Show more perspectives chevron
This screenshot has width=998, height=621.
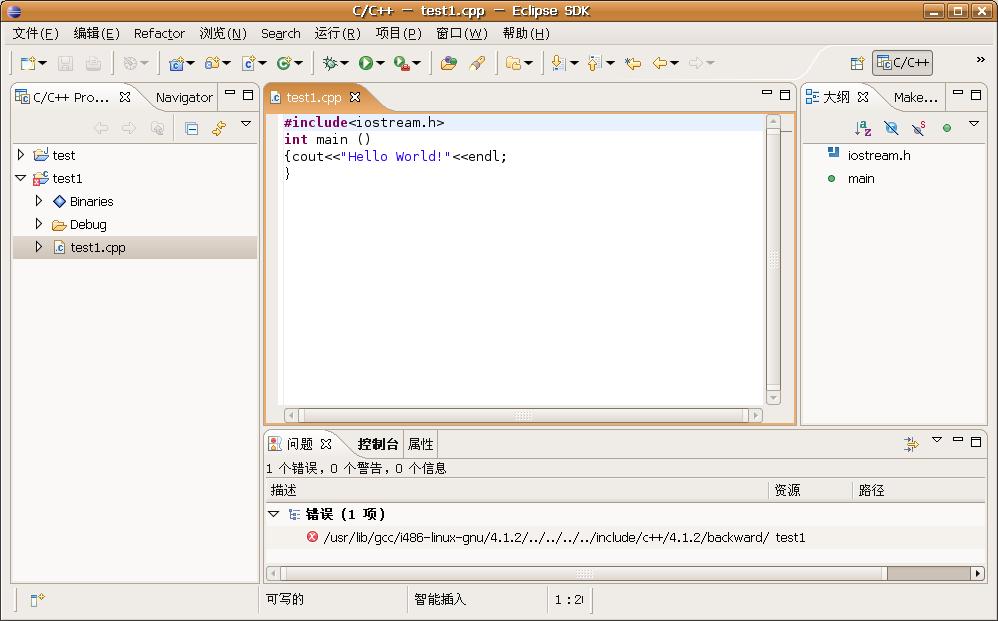(x=980, y=60)
